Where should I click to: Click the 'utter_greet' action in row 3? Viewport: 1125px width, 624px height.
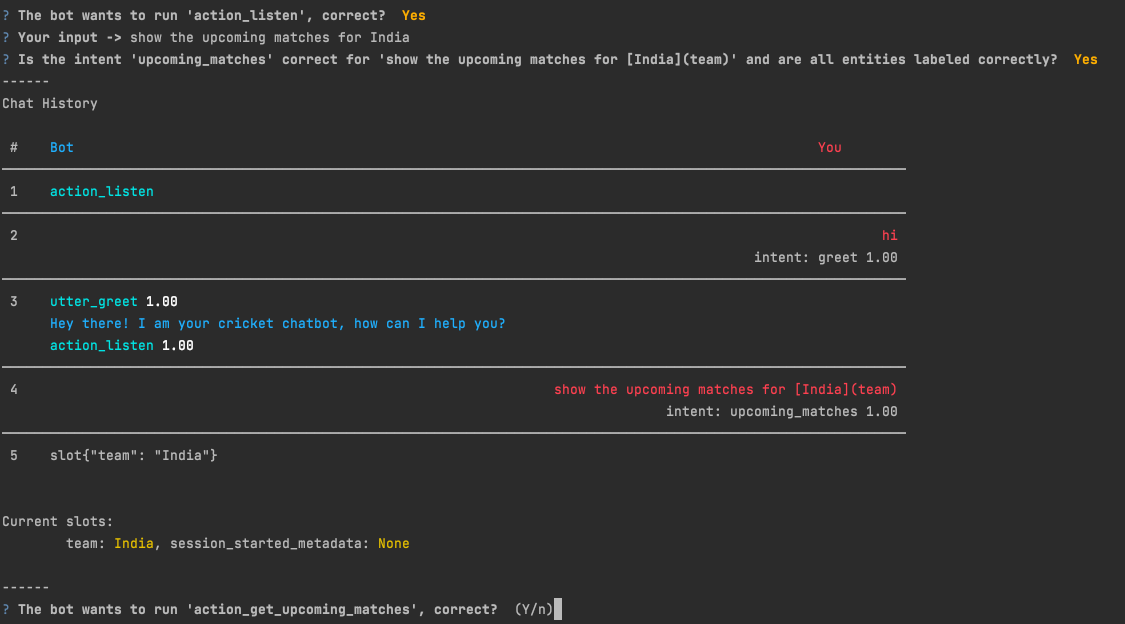94,301
